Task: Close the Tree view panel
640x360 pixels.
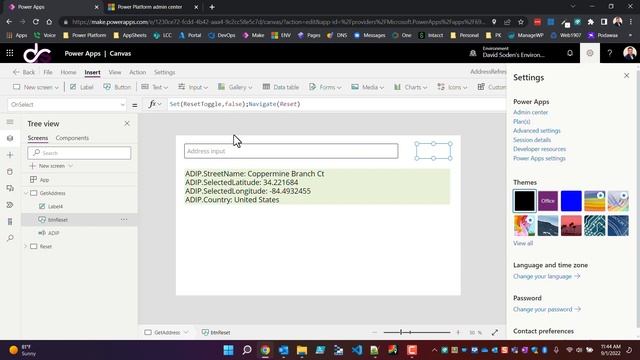Action: coord(127,123)
